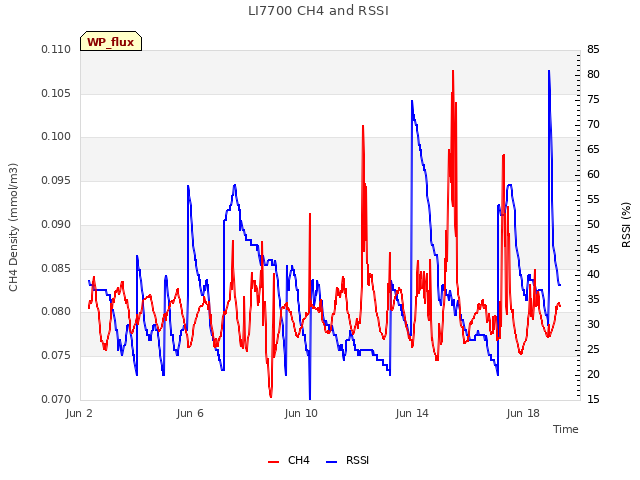The width and height of the screenshot is (640, 480).
Task: Click the CH4 Density (mmol/m3) axis title
Action: click(x=13, y=227)
